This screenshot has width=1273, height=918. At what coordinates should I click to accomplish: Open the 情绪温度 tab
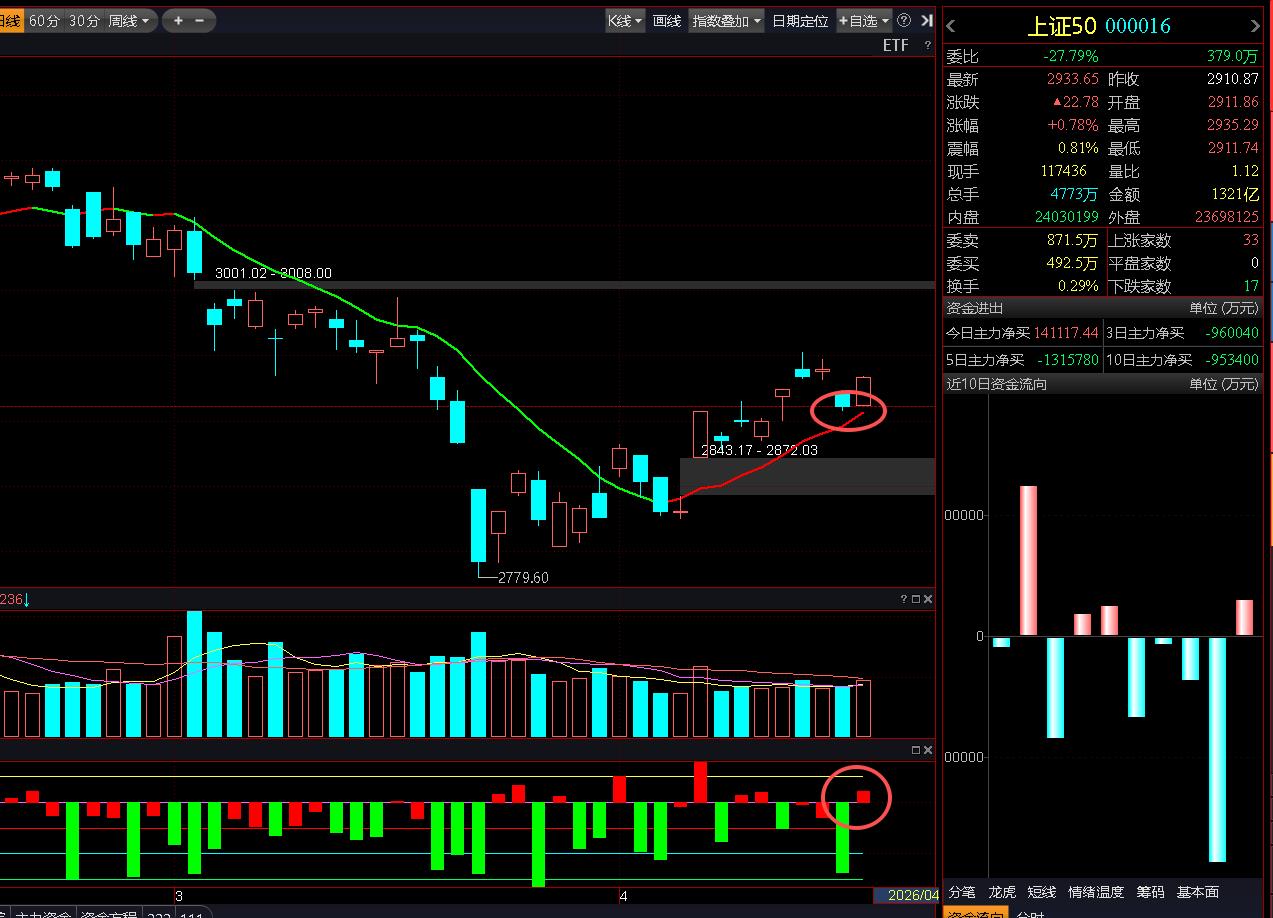tap(1096, 892)
